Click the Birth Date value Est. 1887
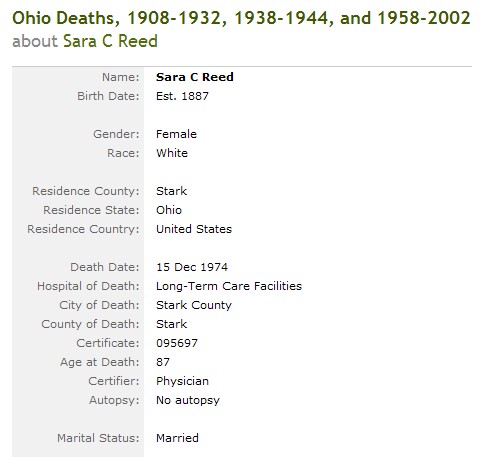 (182, 96)
